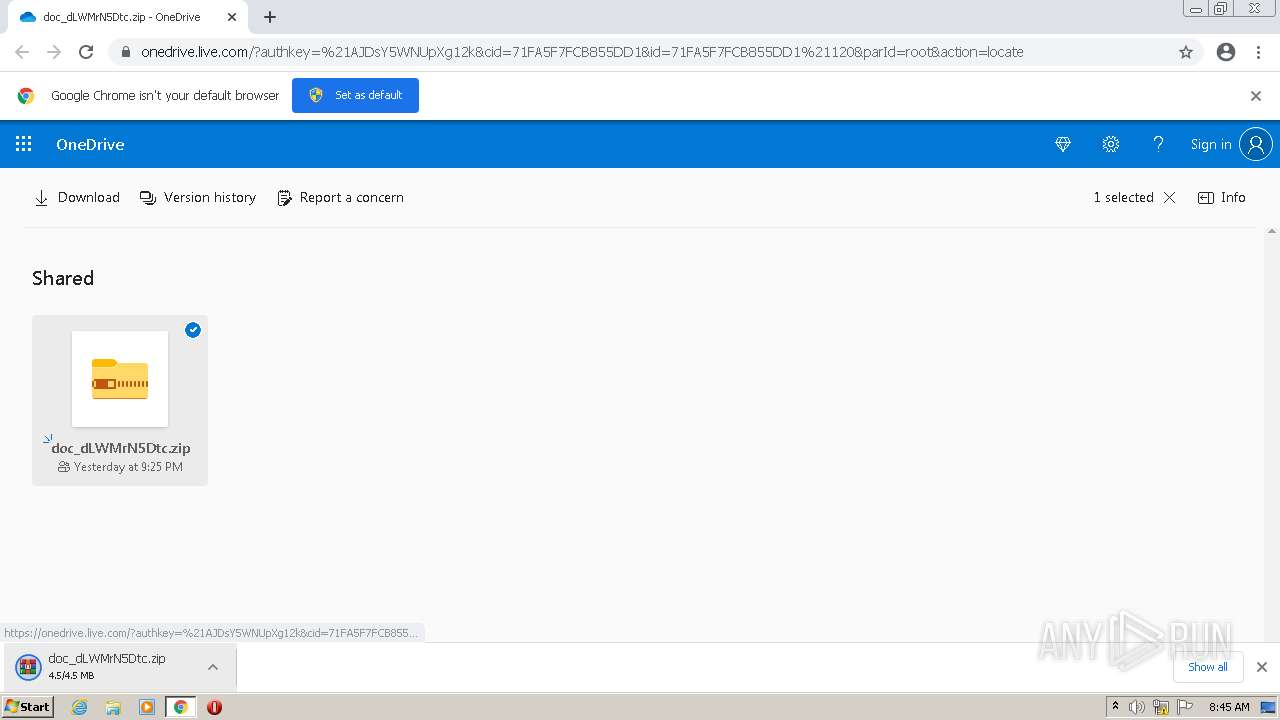The image size is (1280, 720).
Task: Uncheck the doc_dLWMrN5Dtc.zip selection circle
Action: (193, 330)
